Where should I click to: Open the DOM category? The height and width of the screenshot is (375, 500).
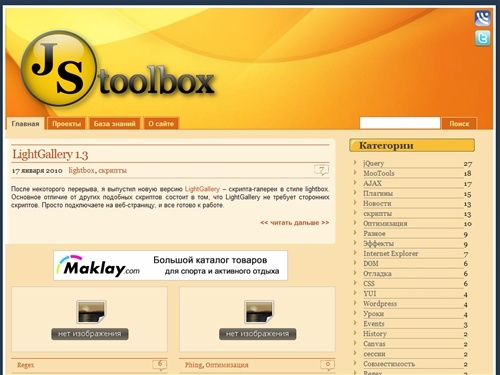(x=371, y=264)
